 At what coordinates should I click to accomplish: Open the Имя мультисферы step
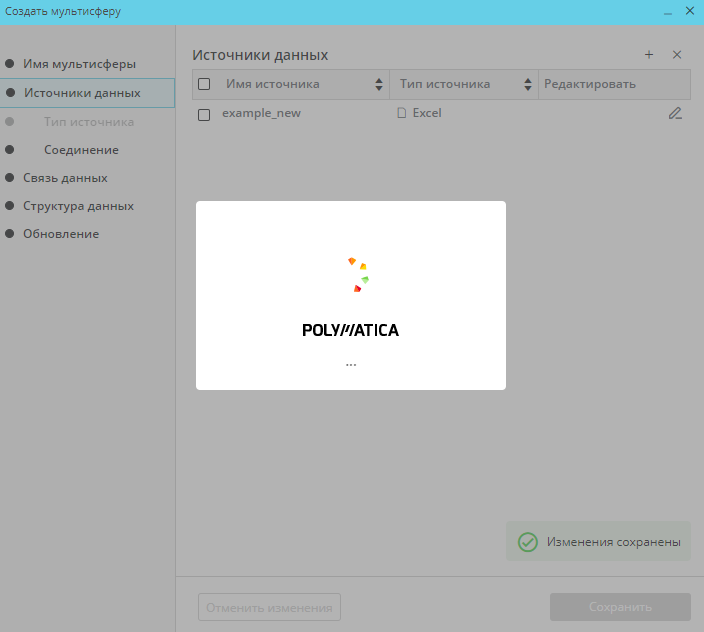pyautogui.click(x=79, y=64)
